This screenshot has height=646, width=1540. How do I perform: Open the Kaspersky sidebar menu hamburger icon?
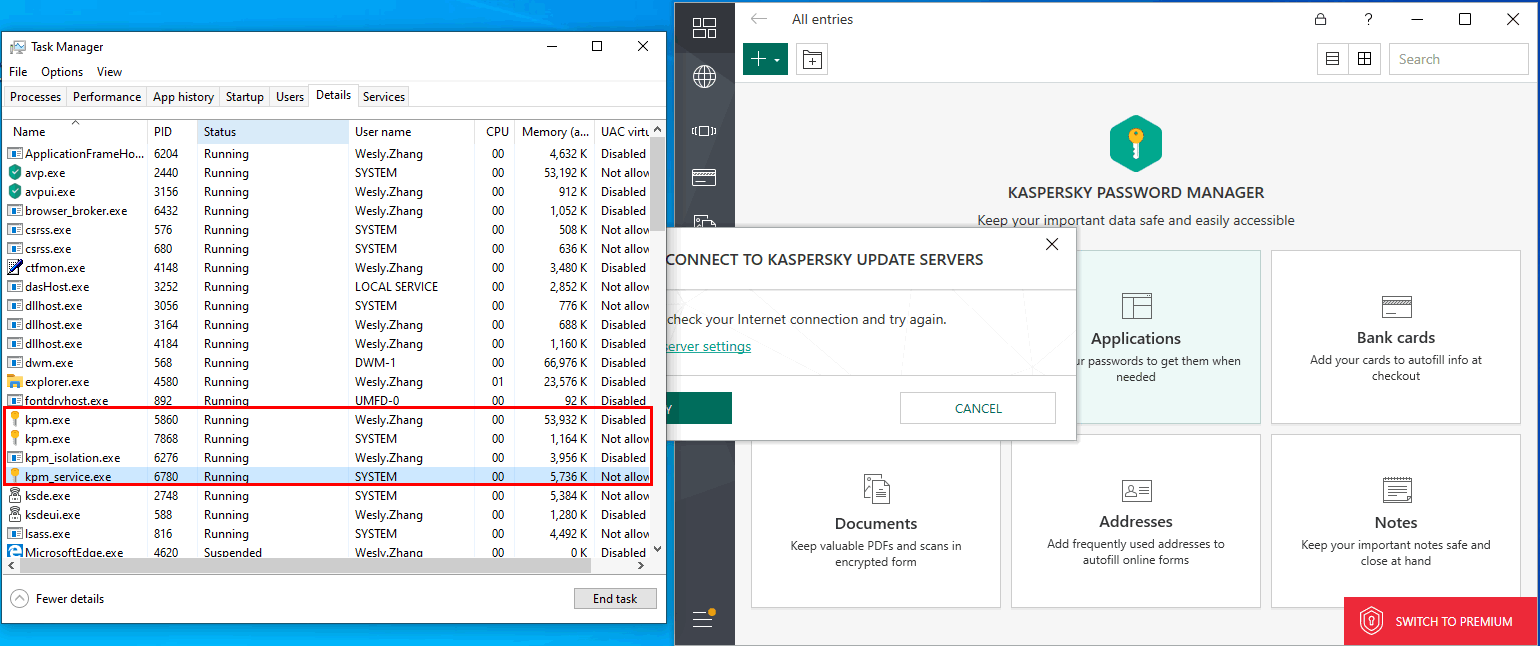click(x=703, y=619)
